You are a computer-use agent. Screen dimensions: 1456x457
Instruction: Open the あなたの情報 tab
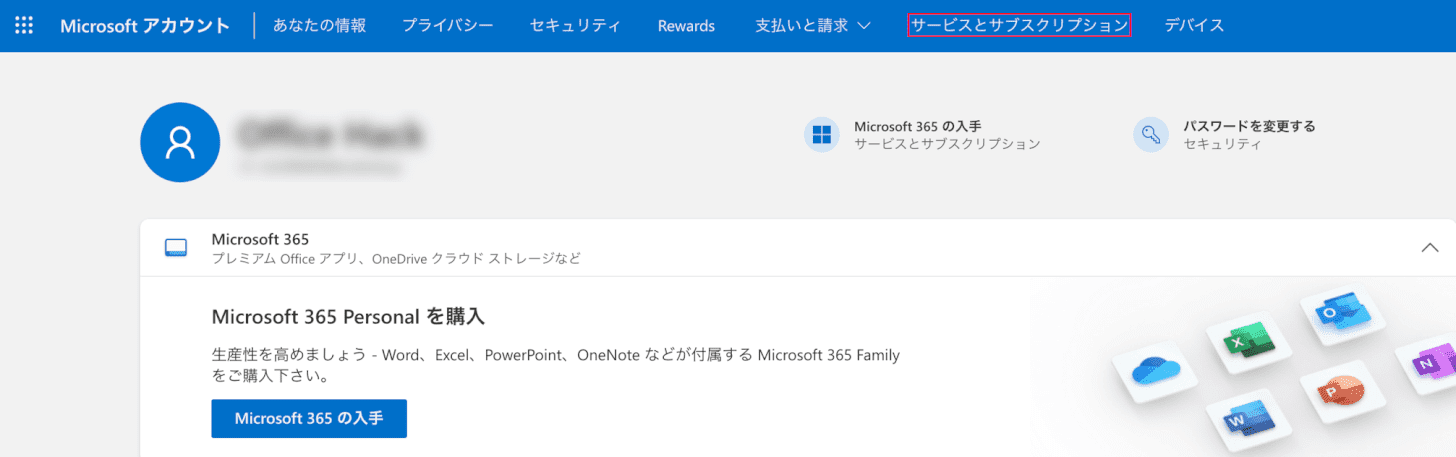point(319,26)
